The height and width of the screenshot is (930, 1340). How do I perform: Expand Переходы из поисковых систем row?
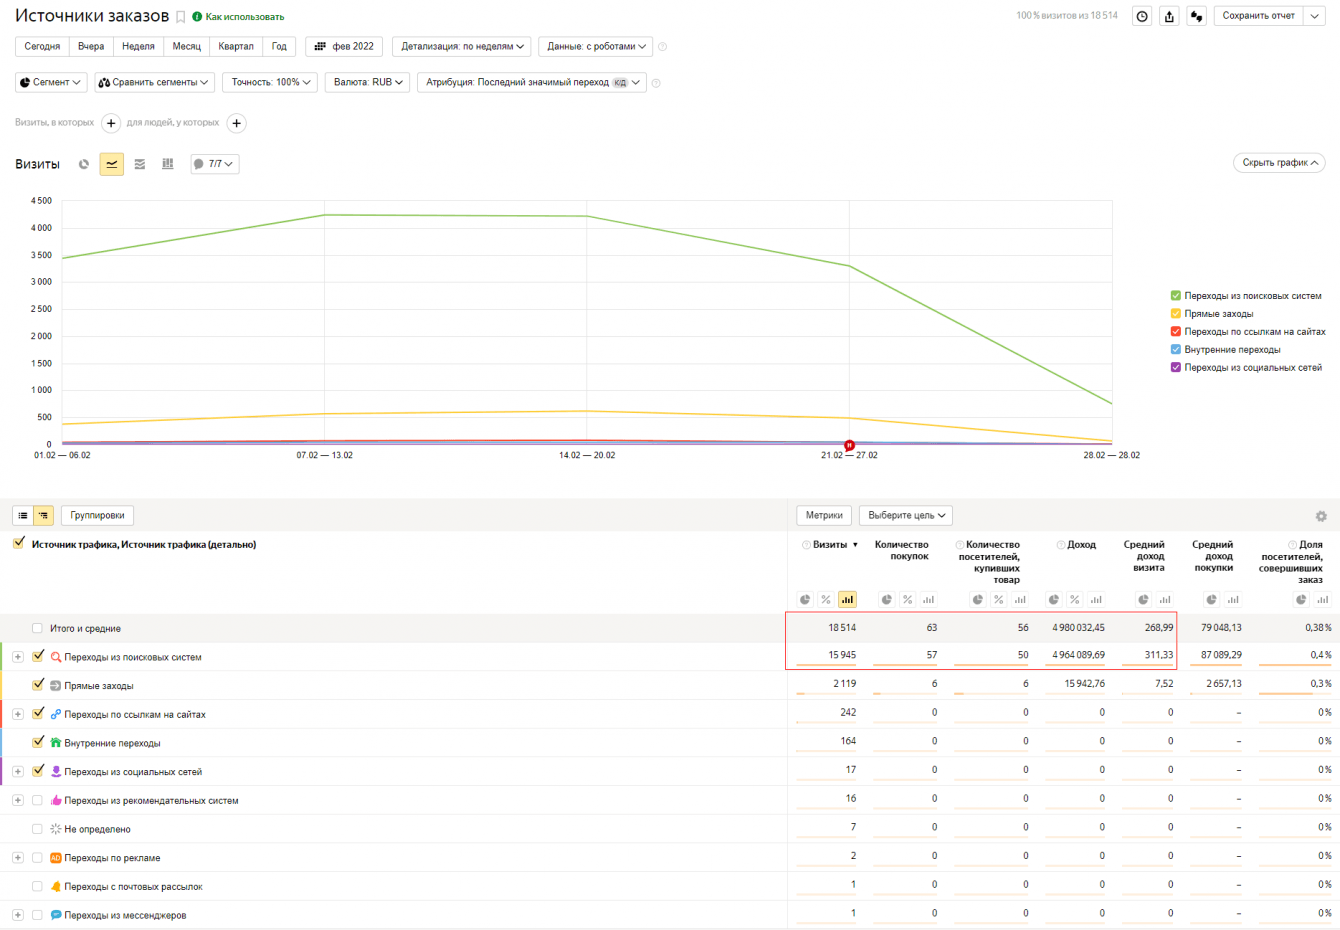(x=18, y=657)
